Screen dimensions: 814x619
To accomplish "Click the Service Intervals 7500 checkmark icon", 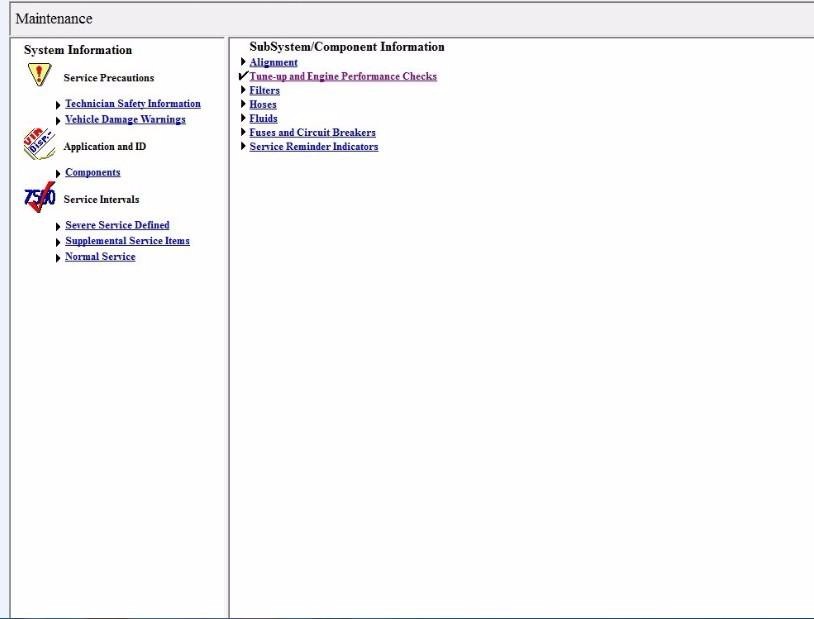I will click(39, 198).
